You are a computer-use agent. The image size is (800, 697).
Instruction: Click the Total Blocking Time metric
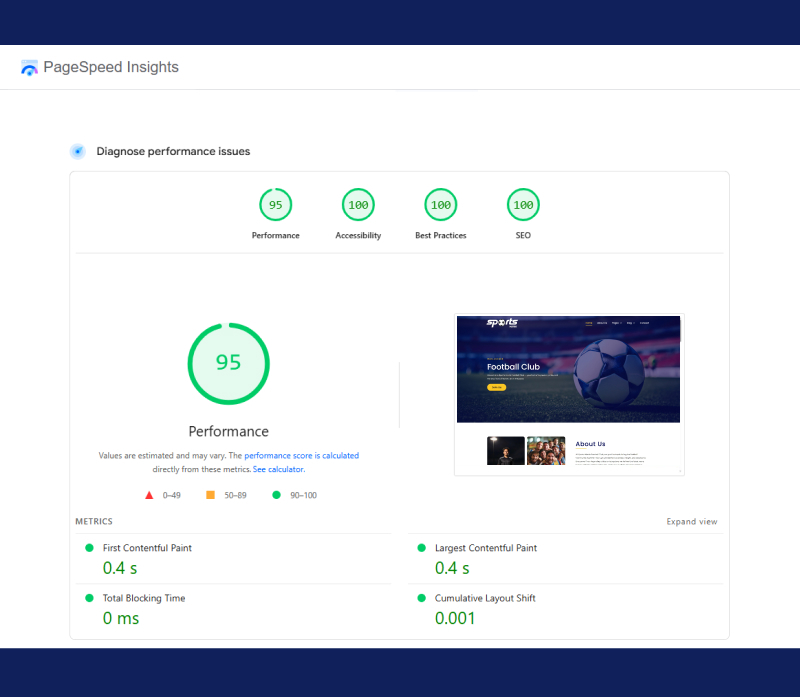click(x=143, y=598)
